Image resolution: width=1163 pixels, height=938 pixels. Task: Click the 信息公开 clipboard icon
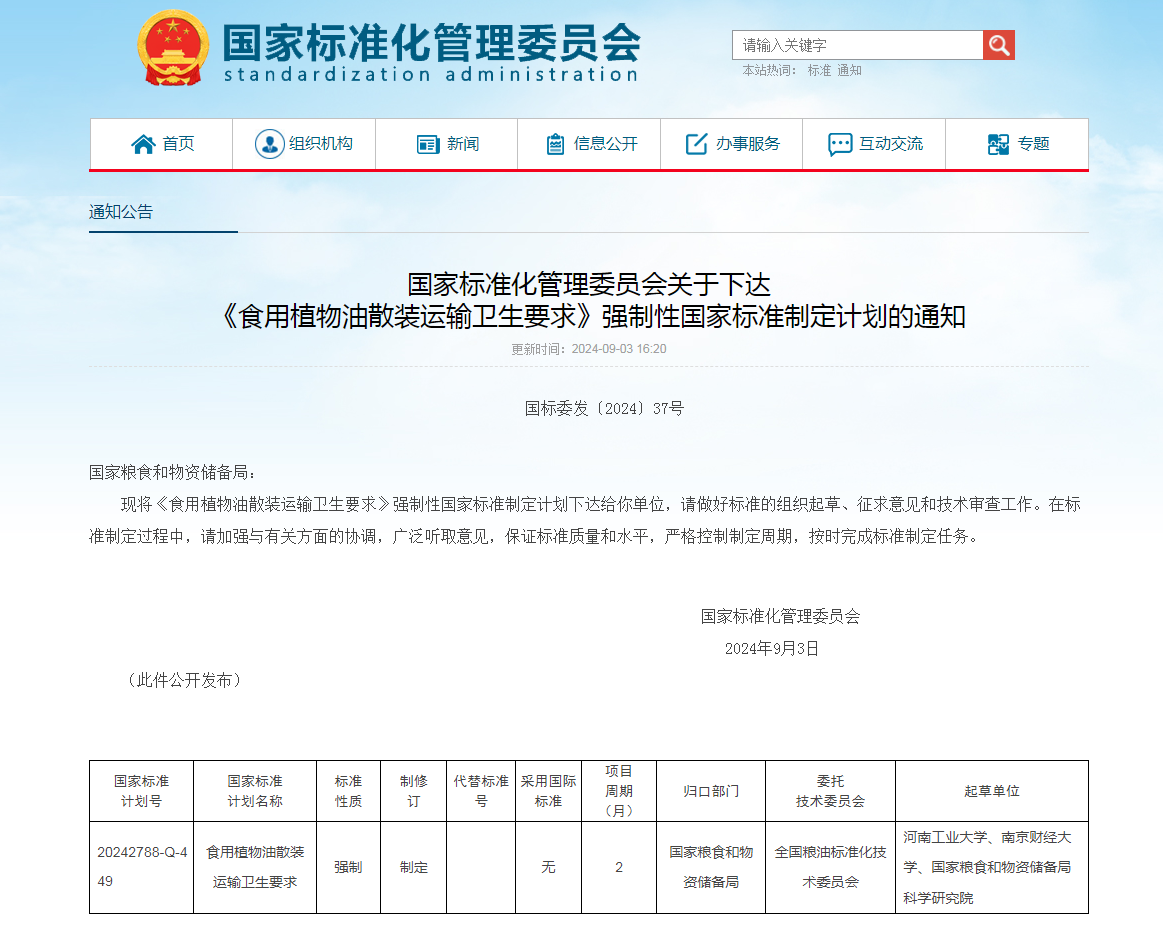click(555, 144)
